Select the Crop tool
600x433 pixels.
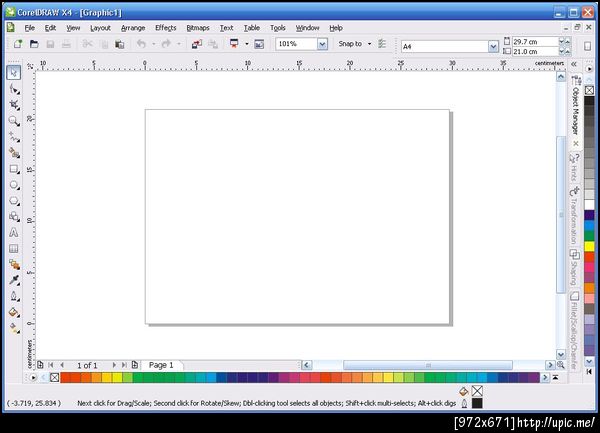(14, 105)
